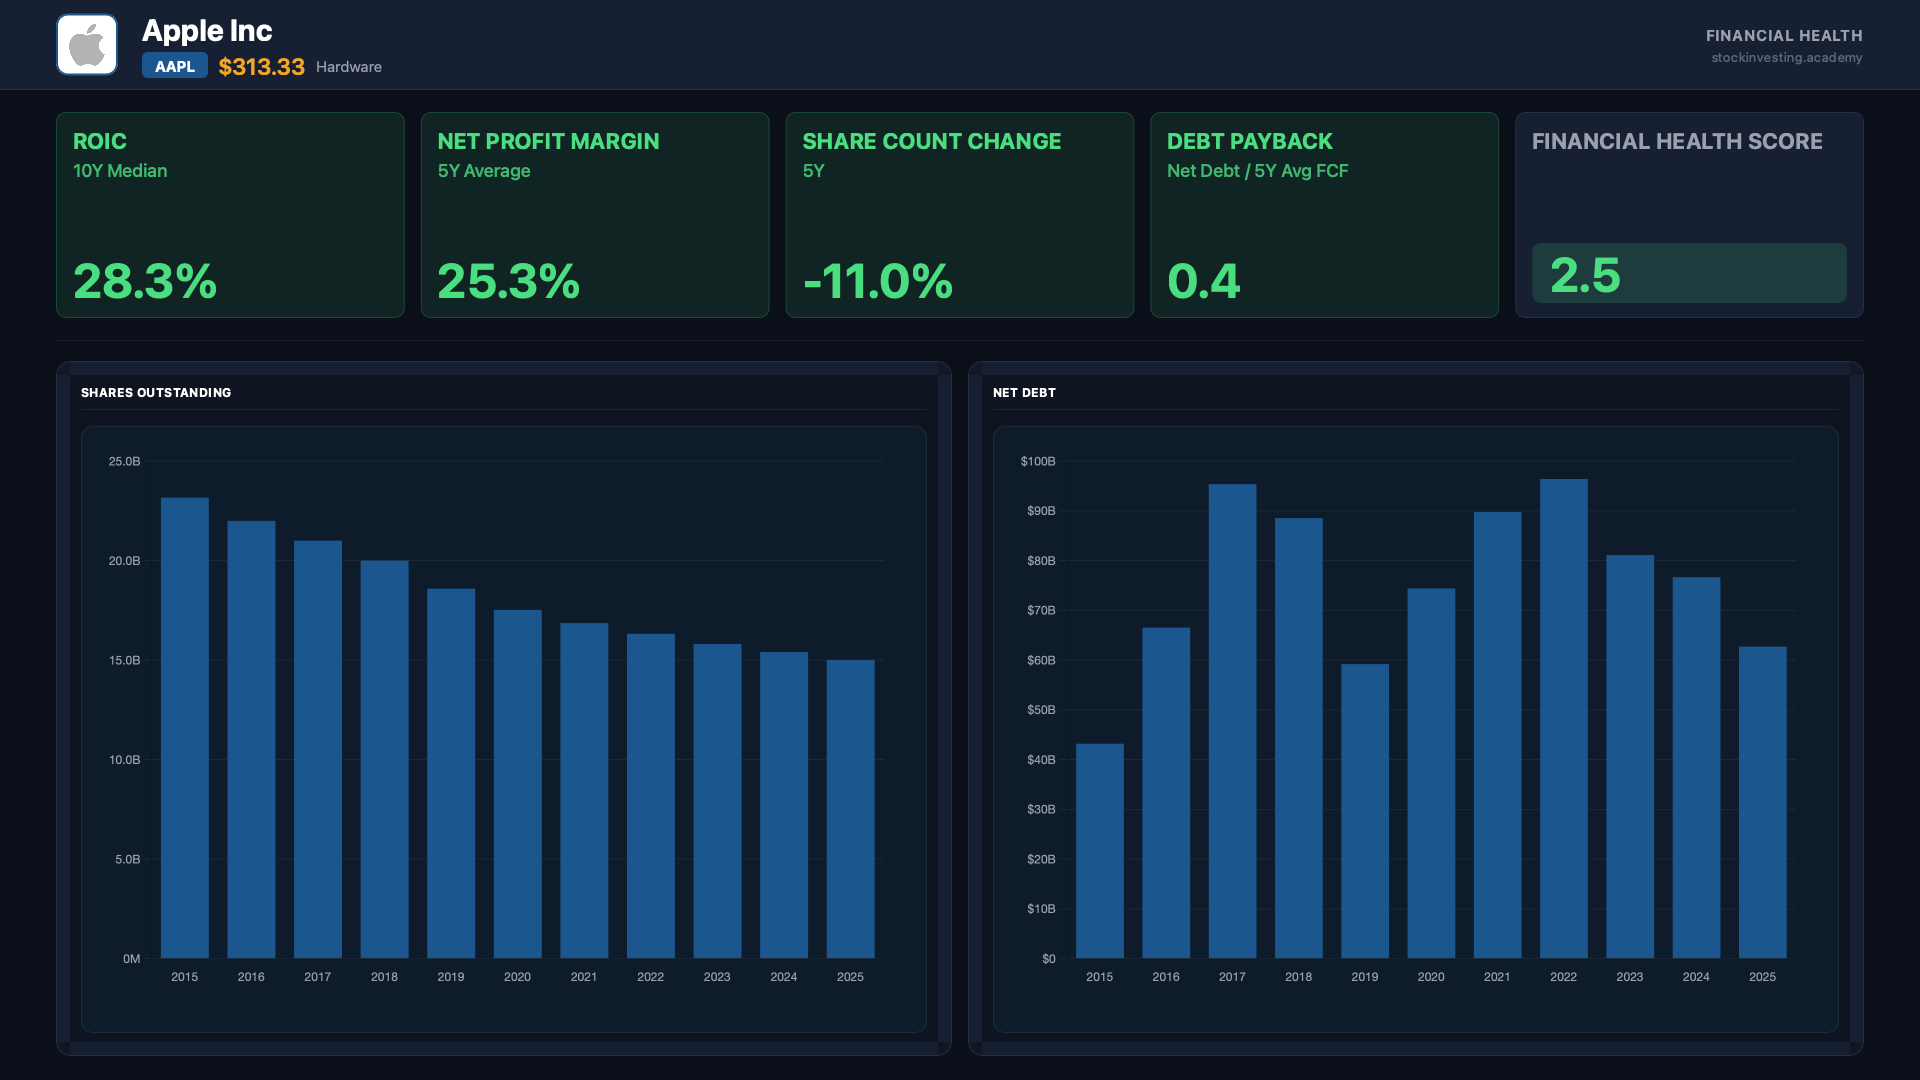Click the $100B axis label

(1038, 462)
